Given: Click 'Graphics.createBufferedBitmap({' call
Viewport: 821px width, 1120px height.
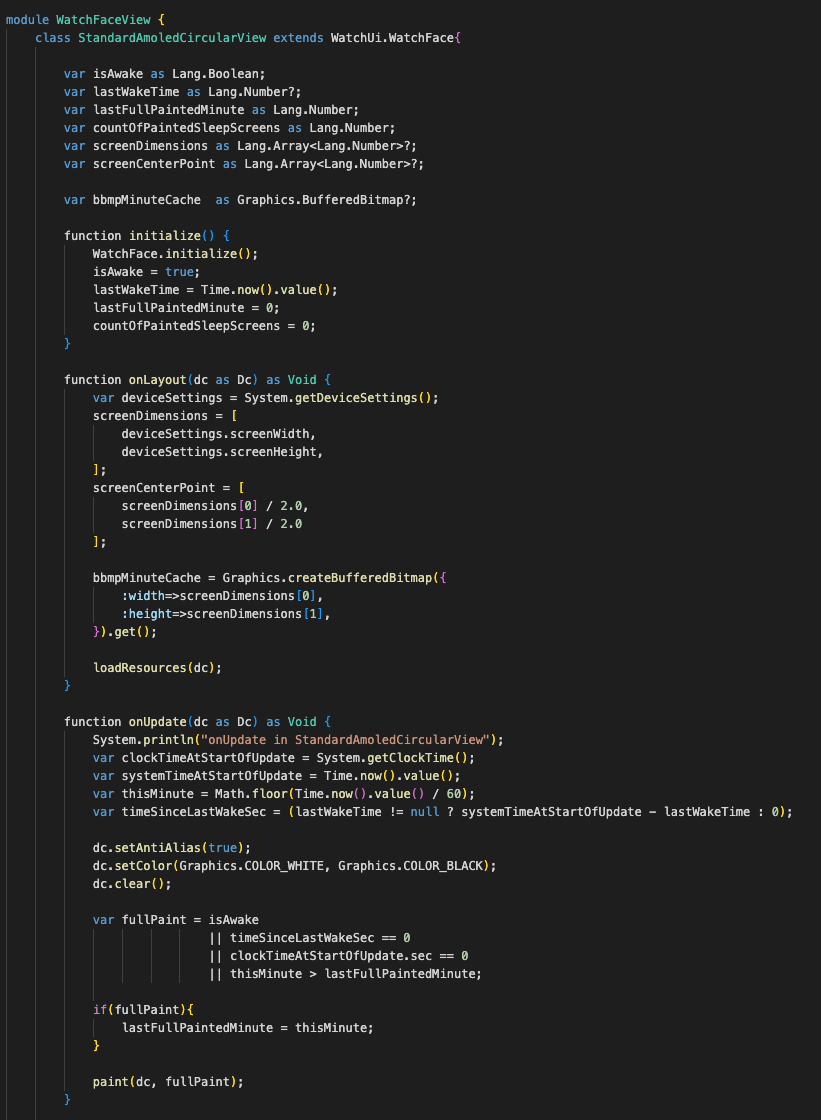Looking at the screenshot, I should pos(334,578).
